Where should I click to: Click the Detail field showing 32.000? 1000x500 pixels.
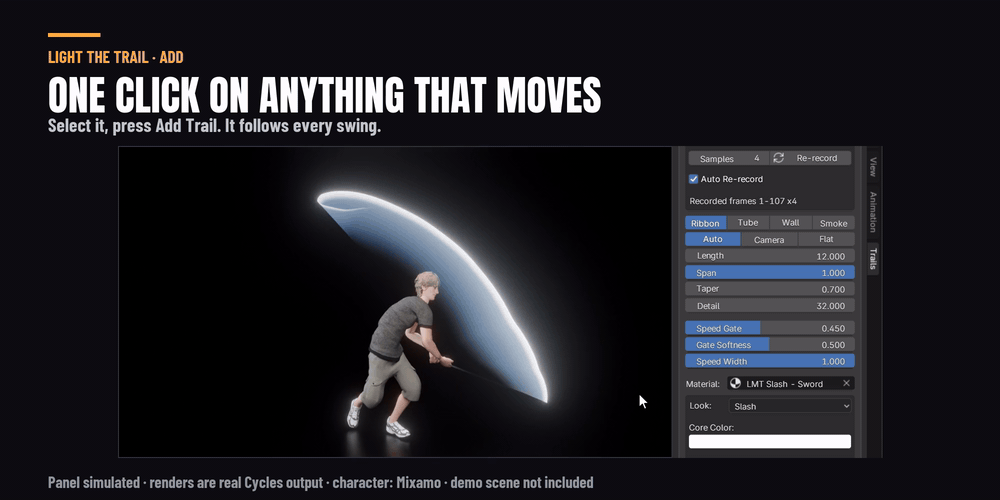click(x=770, y=305)
